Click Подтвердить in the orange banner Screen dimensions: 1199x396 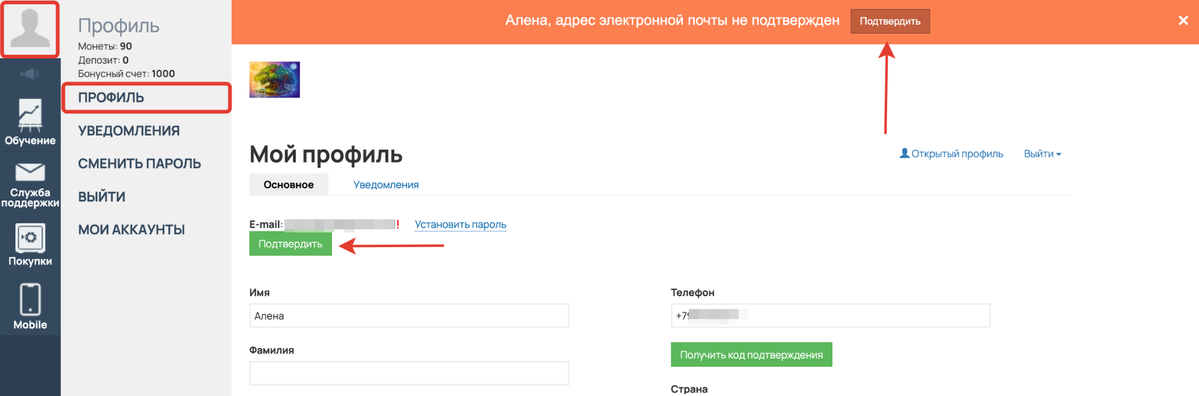coord(890,21)
